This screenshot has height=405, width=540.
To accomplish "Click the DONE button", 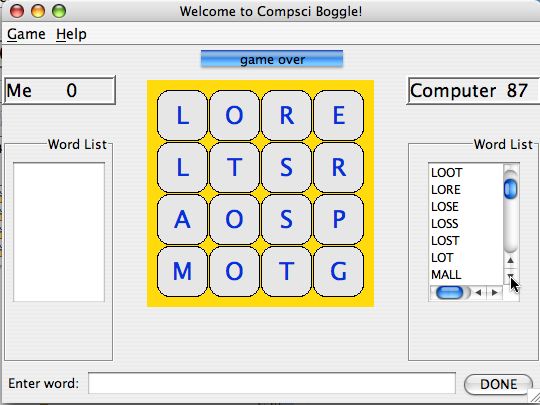I will coord(498,384).
